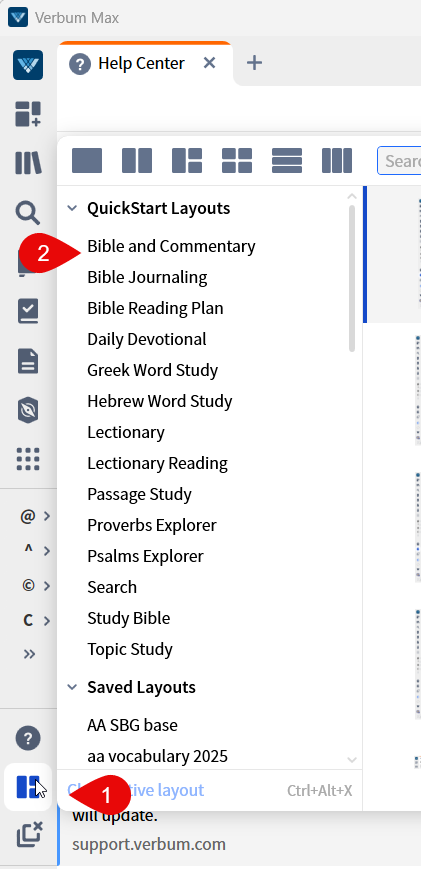
Task: Add a new tab with plus
Action: 254,63
